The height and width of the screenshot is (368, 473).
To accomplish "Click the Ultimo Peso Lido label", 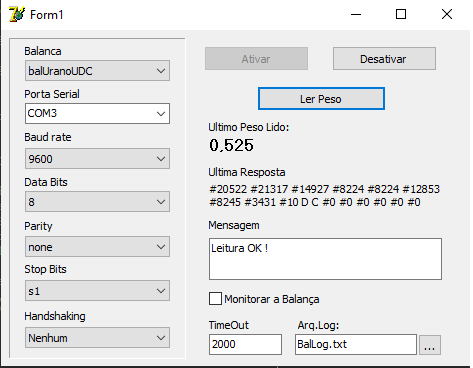I will [x=249, y=127].
